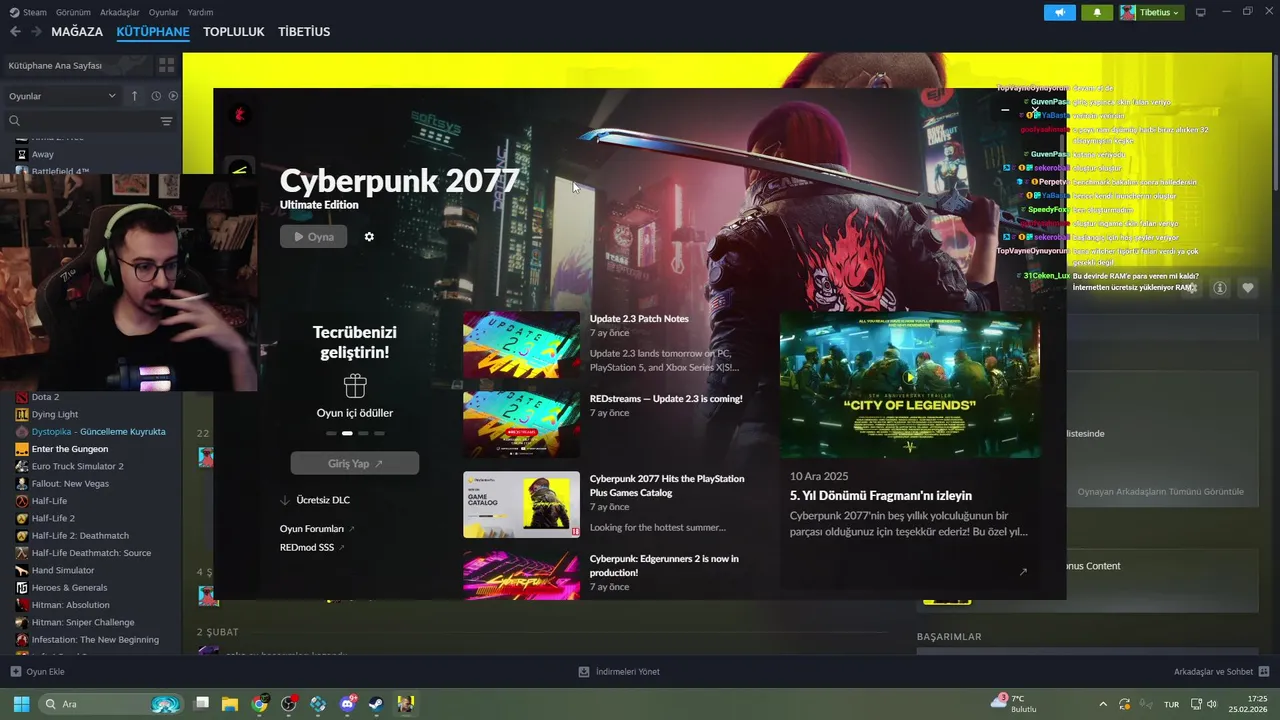Add to favorites with the heart icon
This screenshot has width=1280, height=720.
coord(1248,288)
